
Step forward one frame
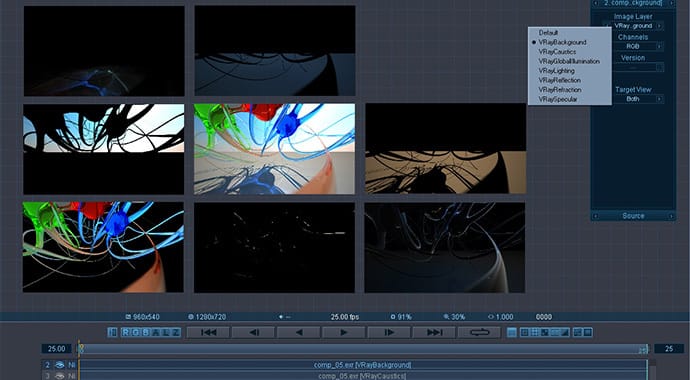click(x=389, y=332)
